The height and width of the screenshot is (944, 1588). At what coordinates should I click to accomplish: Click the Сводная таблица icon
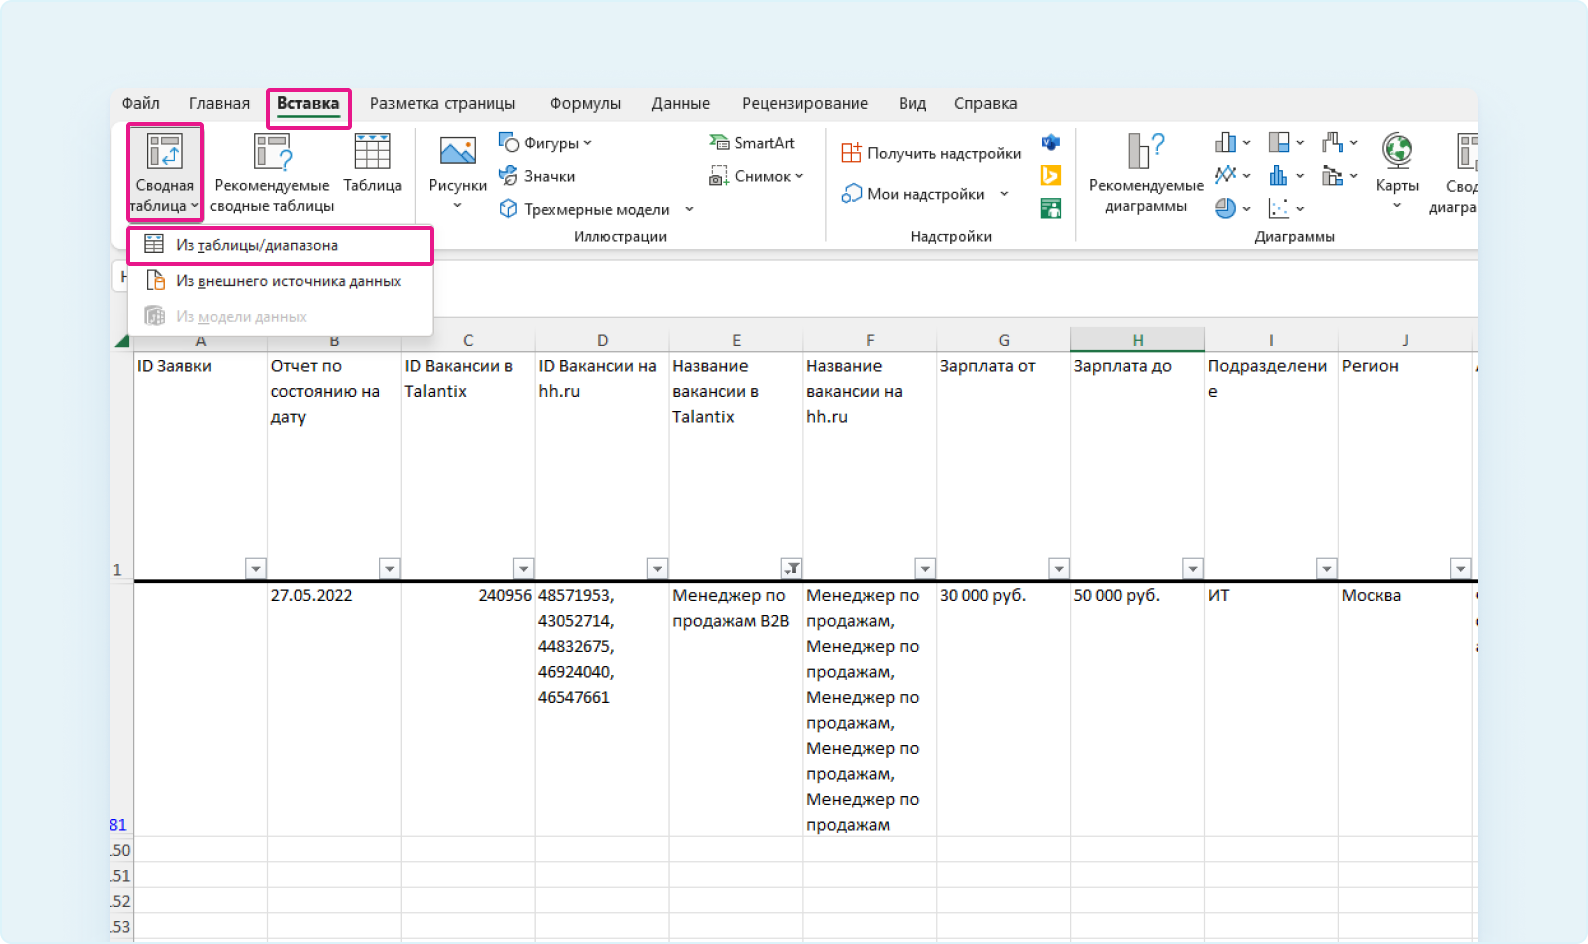click(x=164, y=153)
